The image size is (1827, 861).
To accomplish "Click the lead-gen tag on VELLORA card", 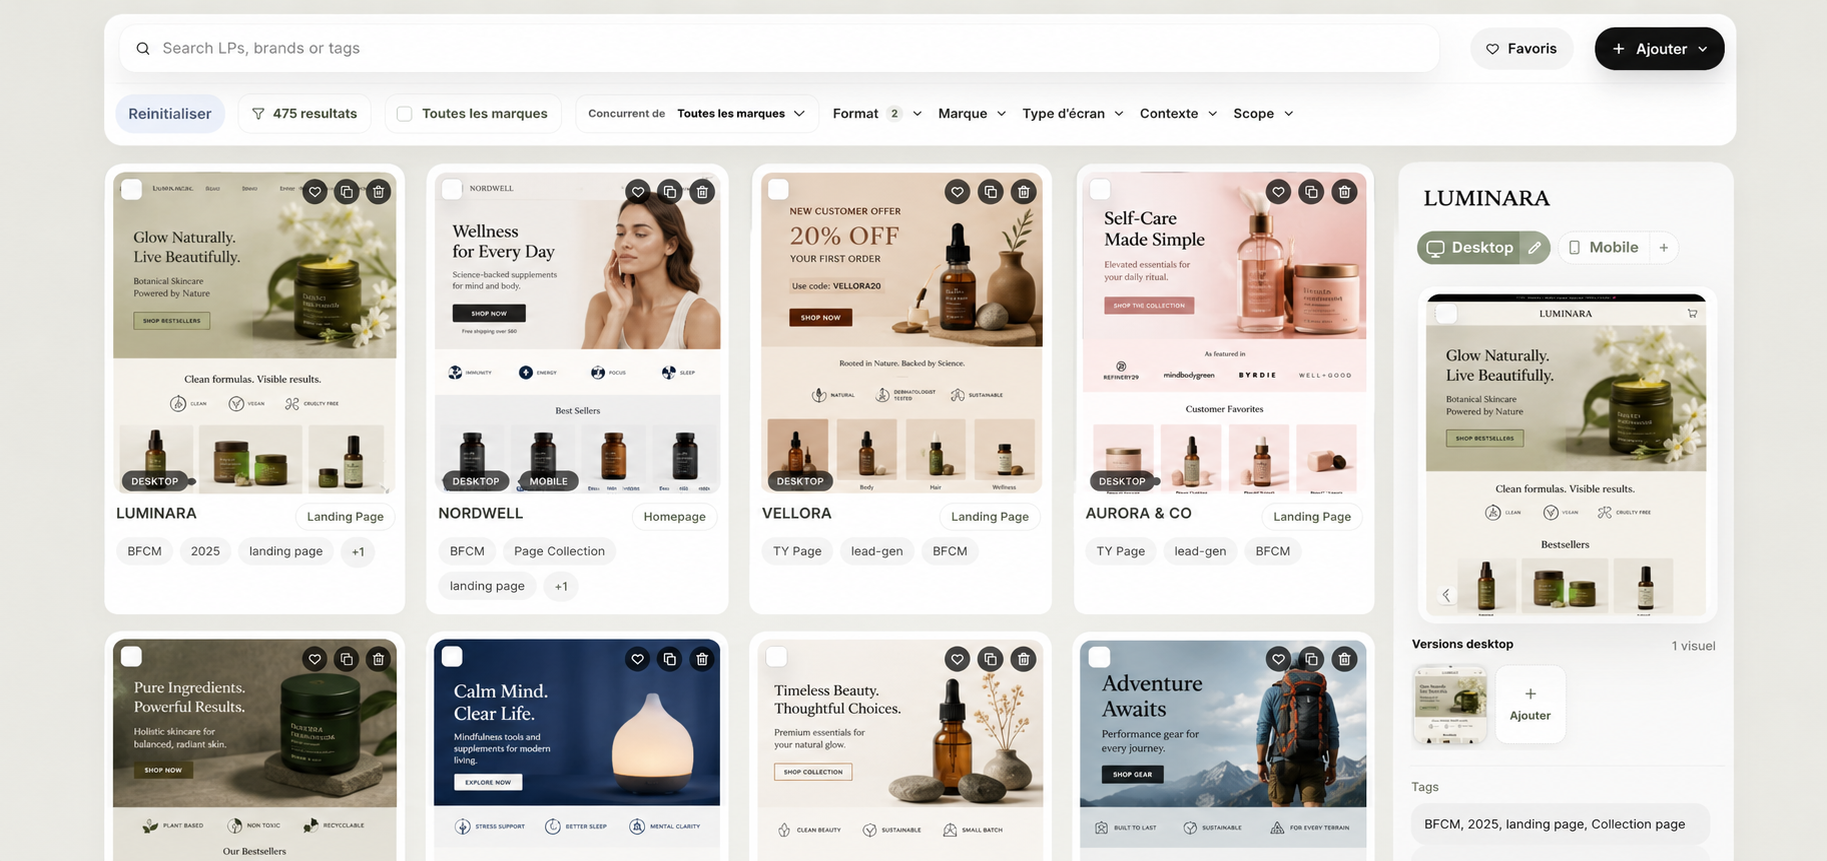I will (x=877, y=551).
